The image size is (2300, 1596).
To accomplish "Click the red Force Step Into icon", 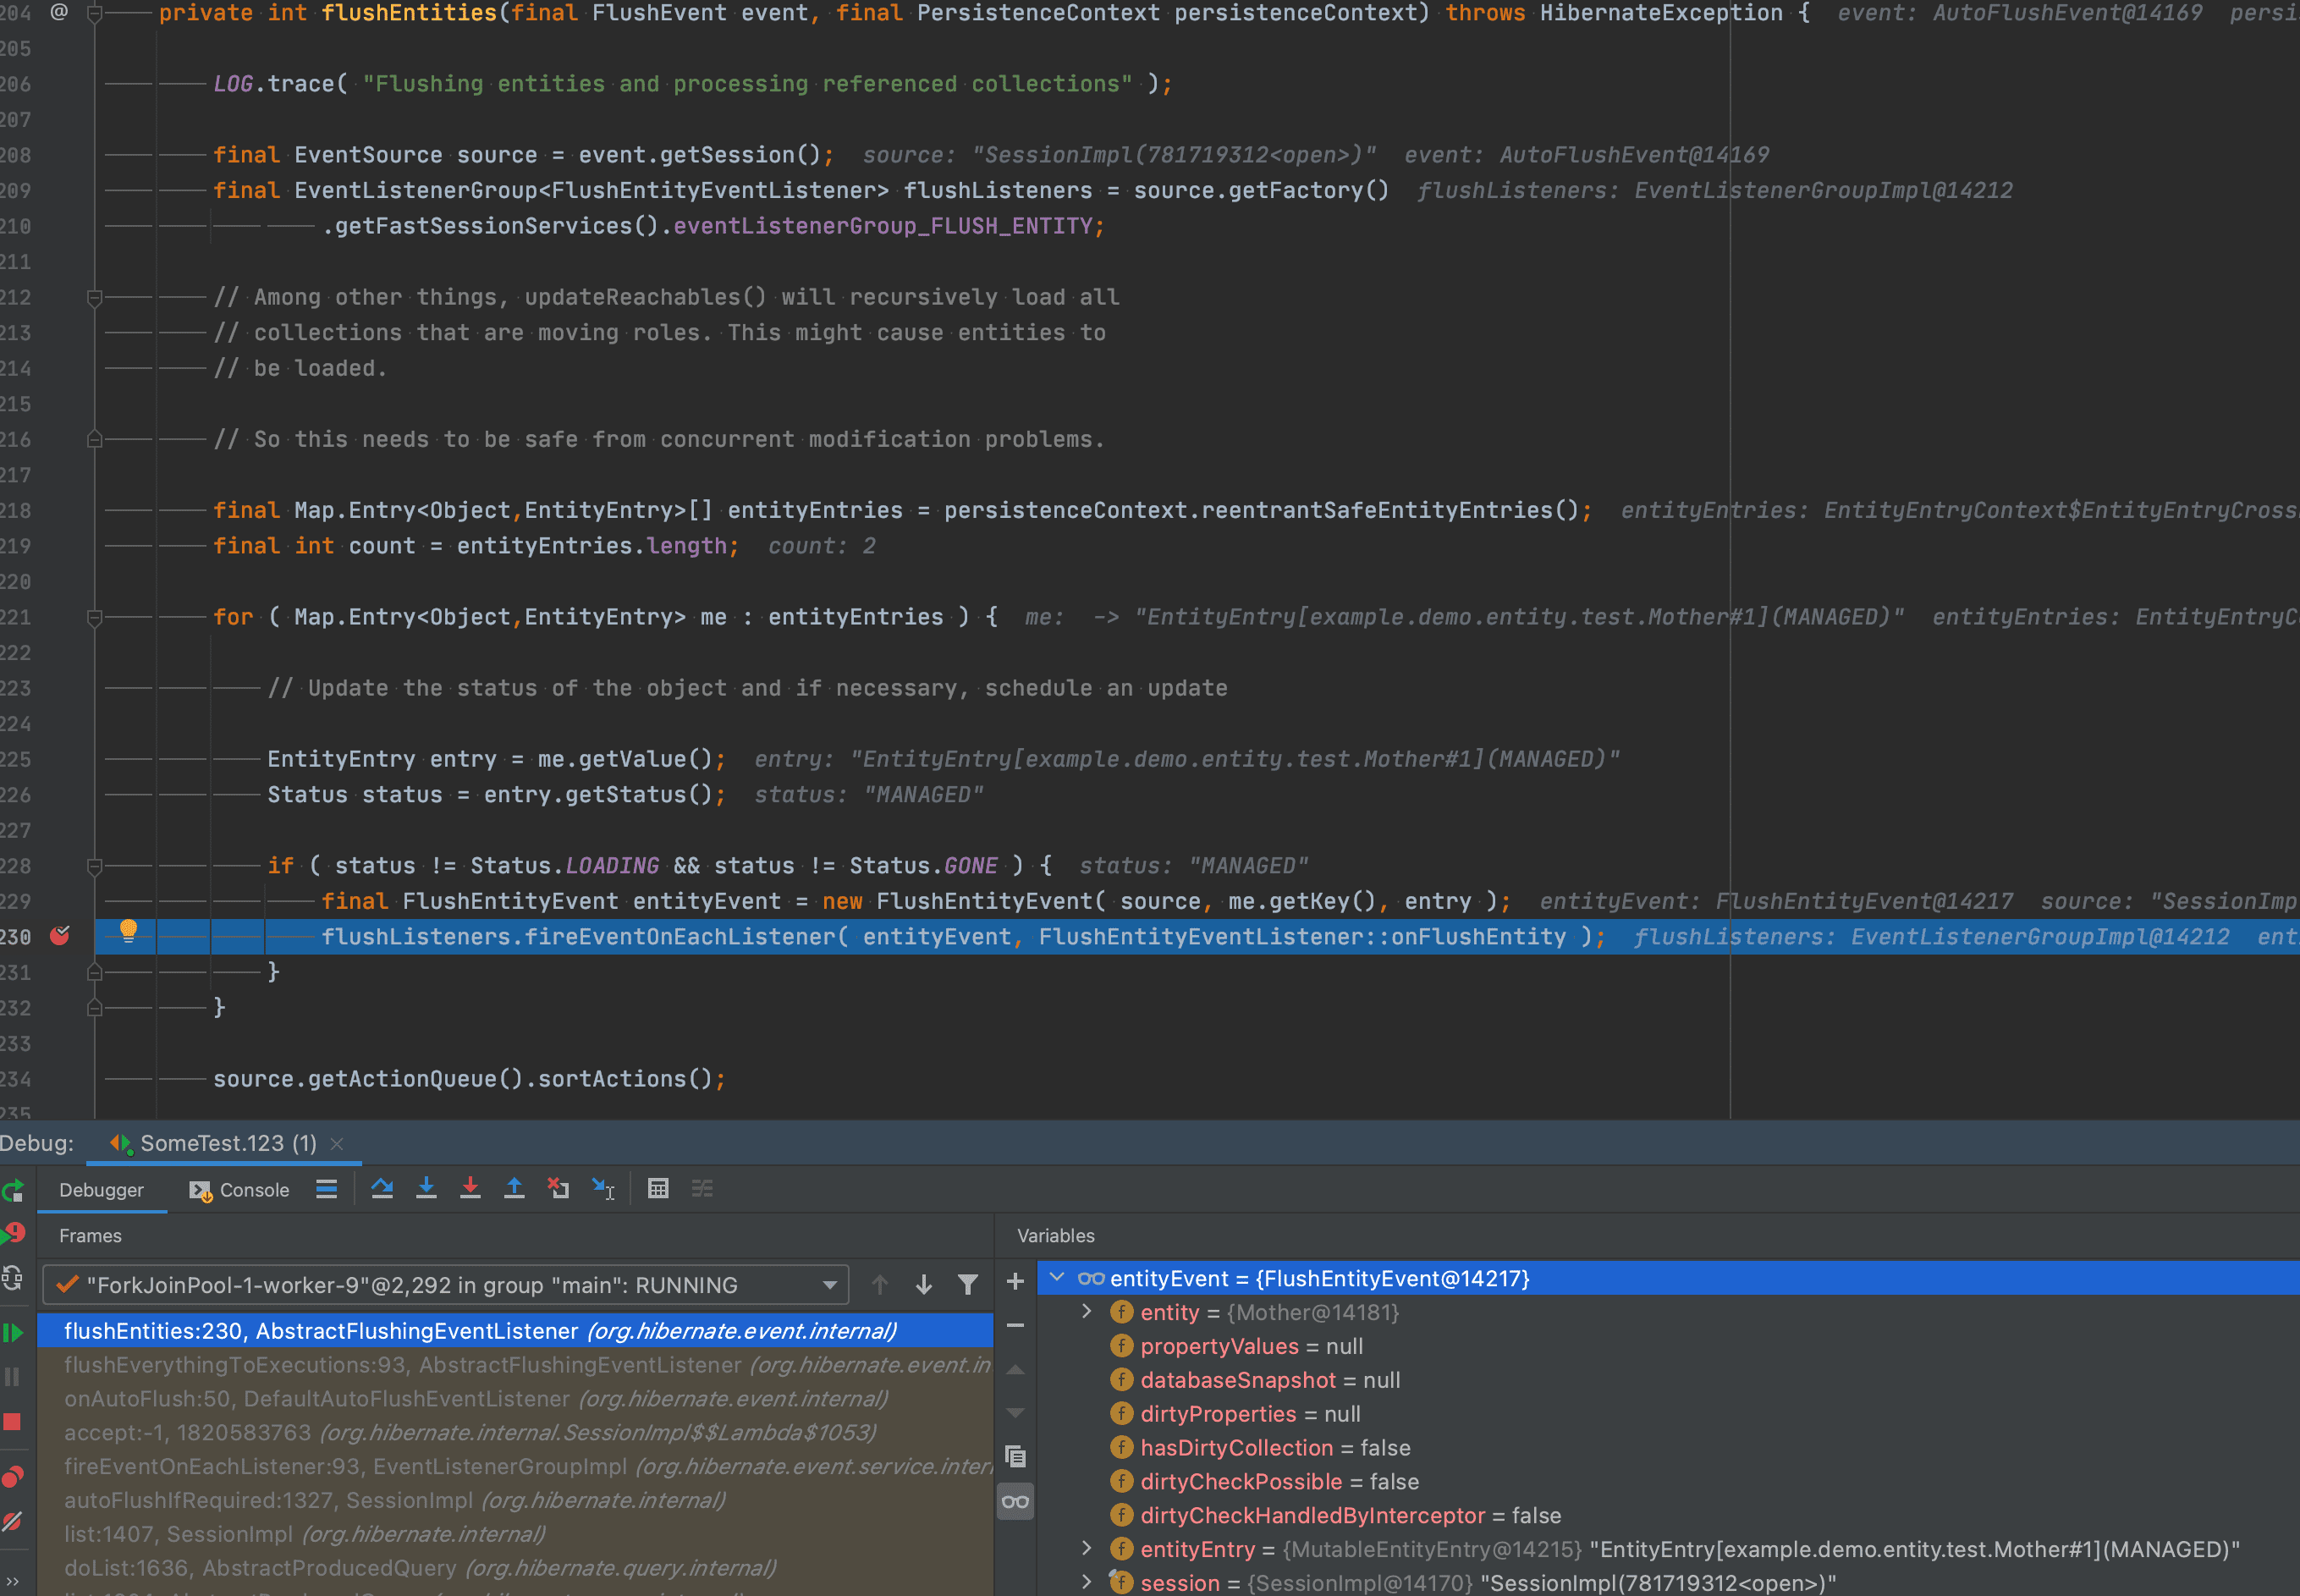I will pos(470,1189).
